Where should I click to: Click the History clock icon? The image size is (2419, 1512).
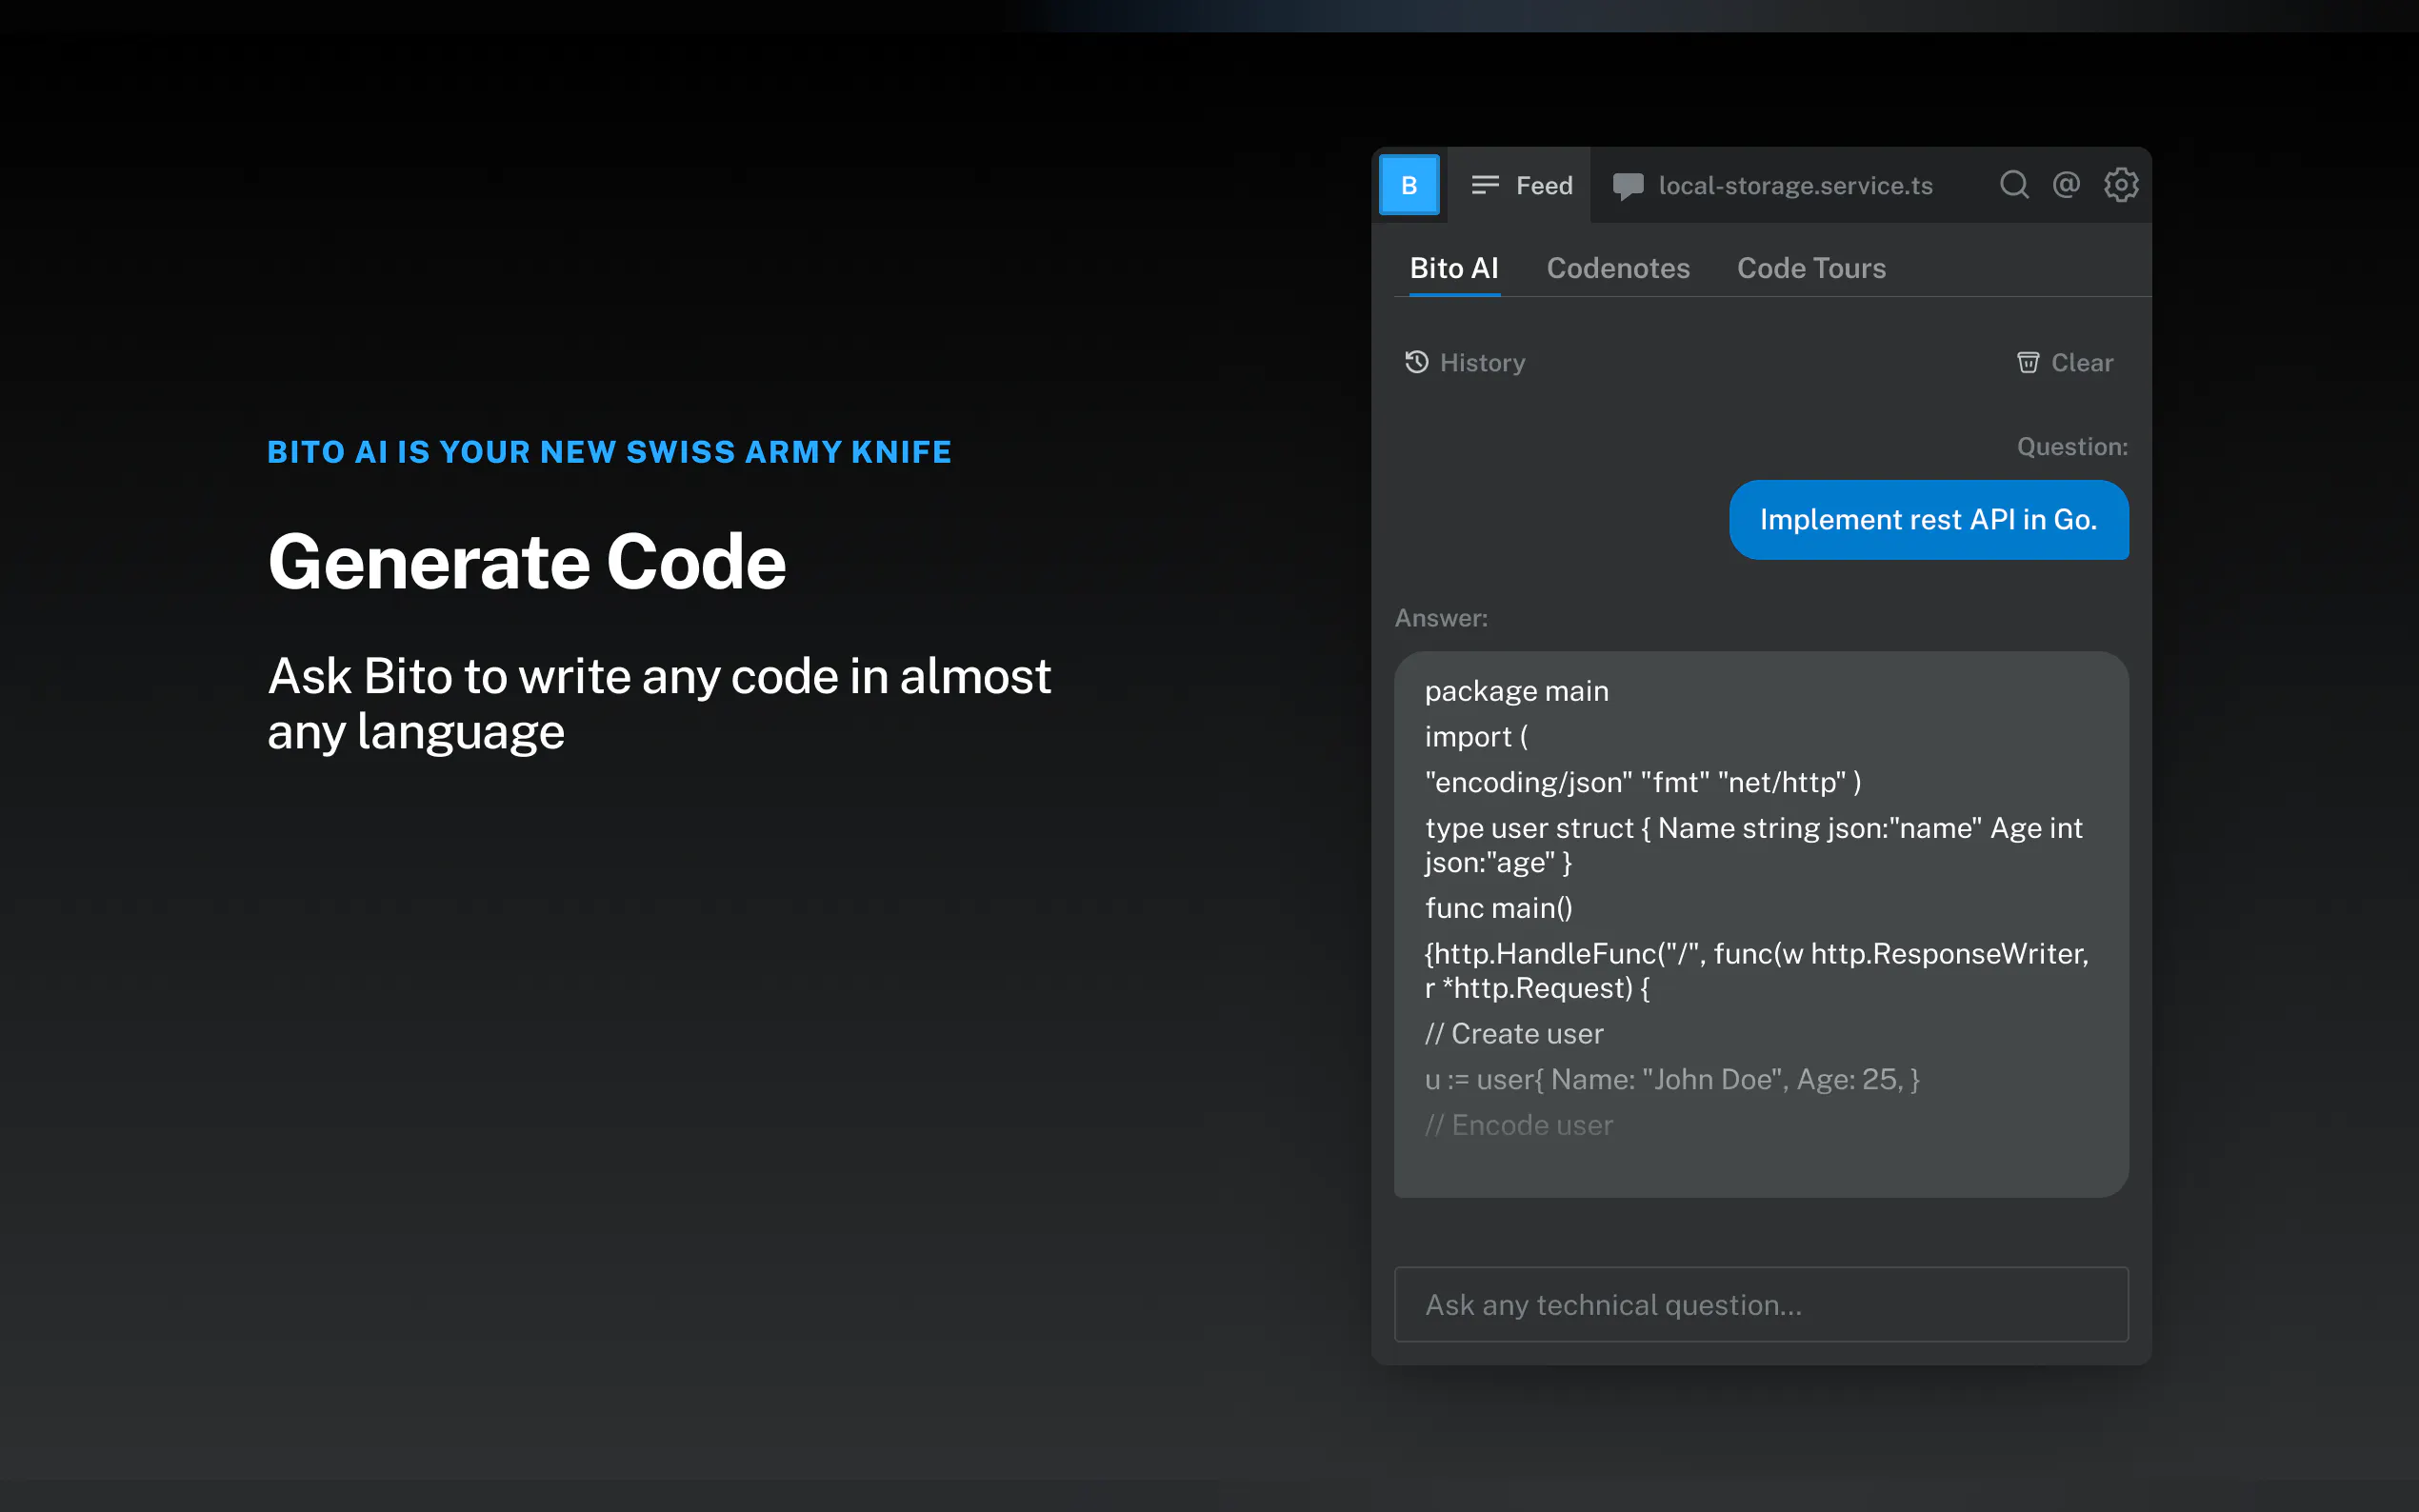[x=1416, y=362]
